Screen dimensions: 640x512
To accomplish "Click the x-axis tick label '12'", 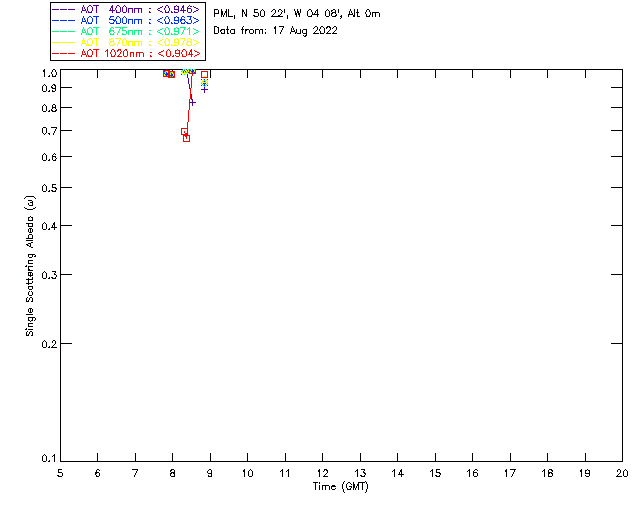I will pyautogui.click(x=322, y=473).
